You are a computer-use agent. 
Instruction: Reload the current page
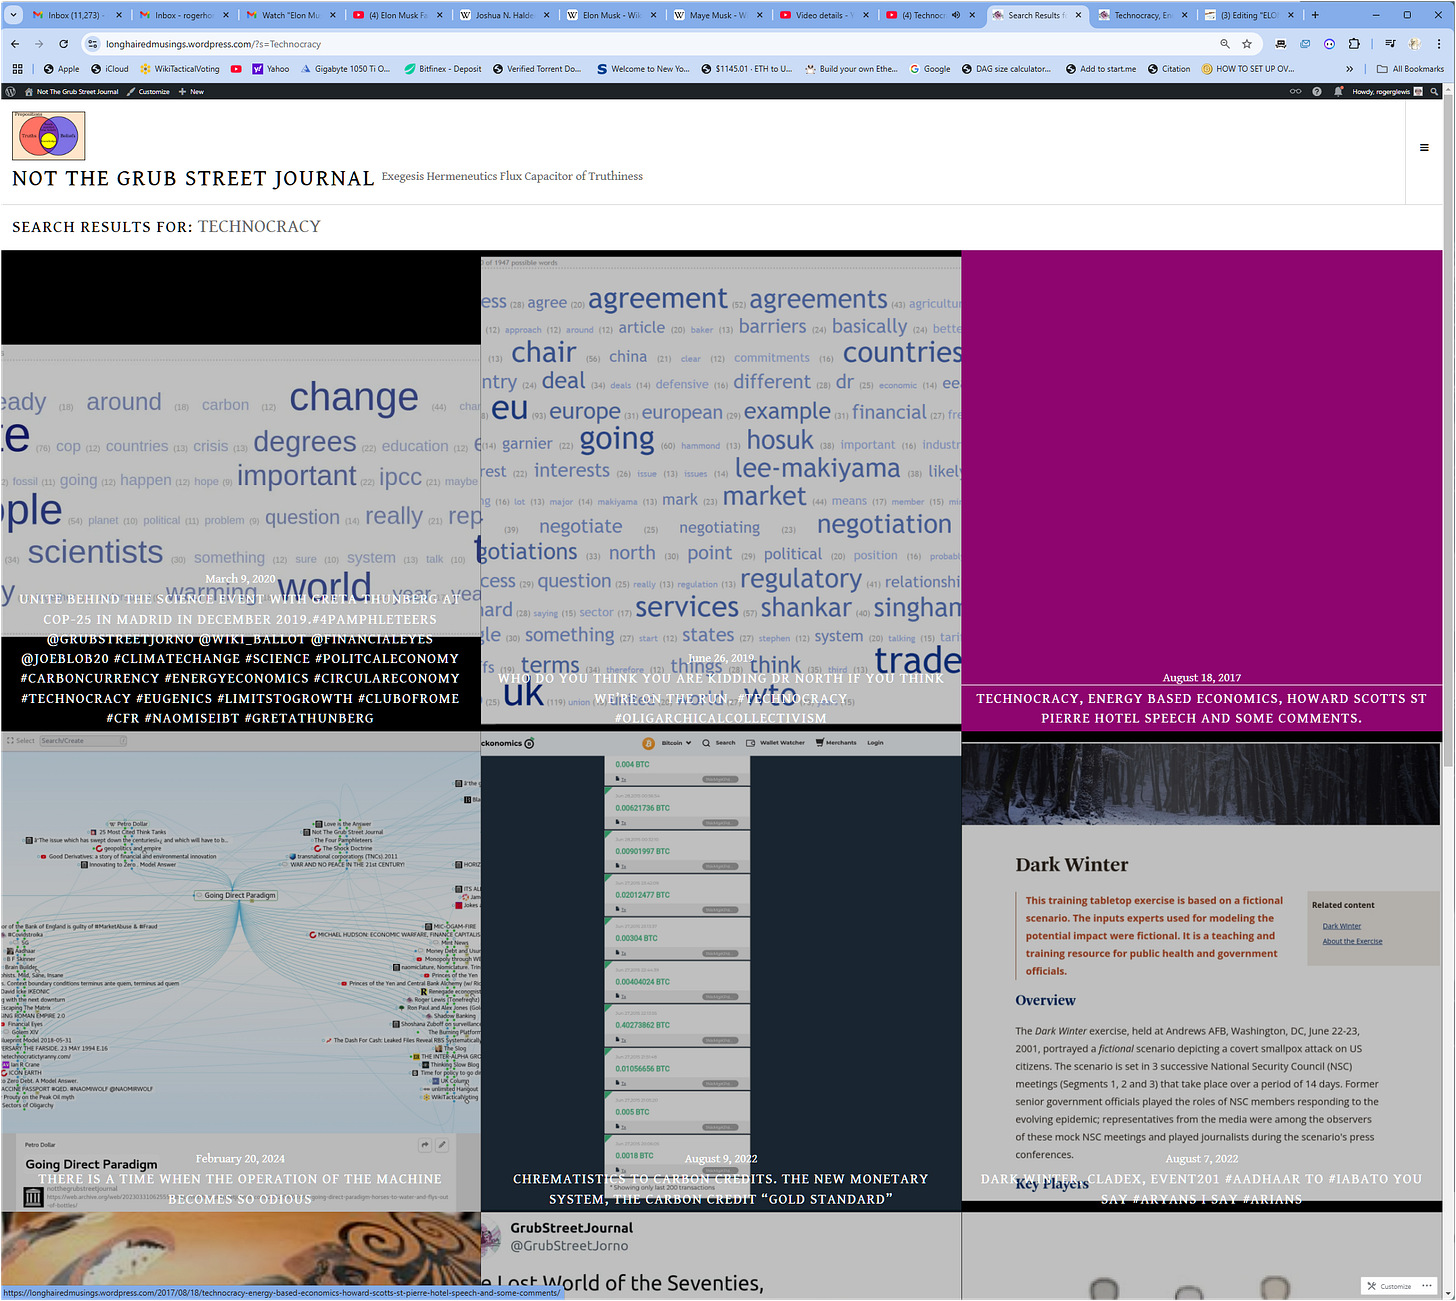tap(63, 44)
